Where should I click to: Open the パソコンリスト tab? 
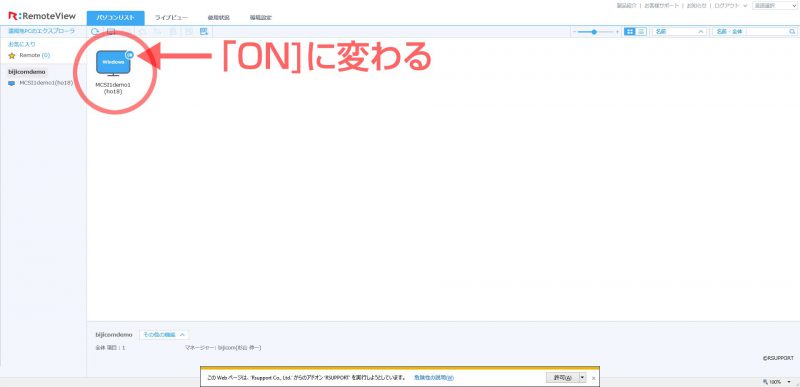pos(116,18)
